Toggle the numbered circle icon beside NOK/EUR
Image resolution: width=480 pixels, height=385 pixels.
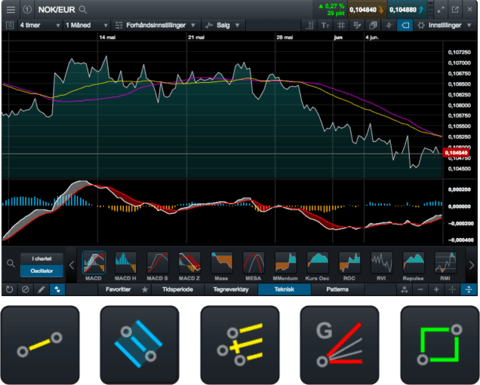pos(27,10)
